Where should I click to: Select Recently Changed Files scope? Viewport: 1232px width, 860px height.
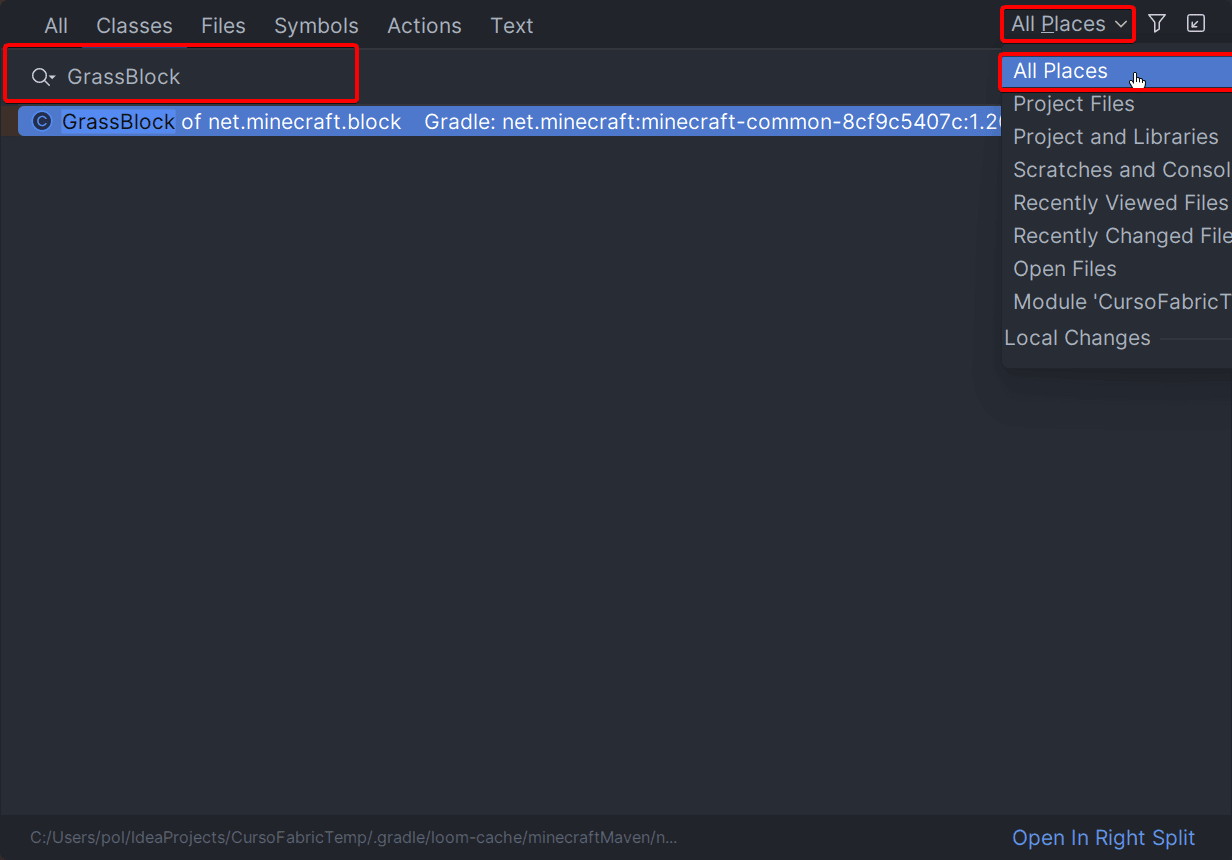(1116, 236)
